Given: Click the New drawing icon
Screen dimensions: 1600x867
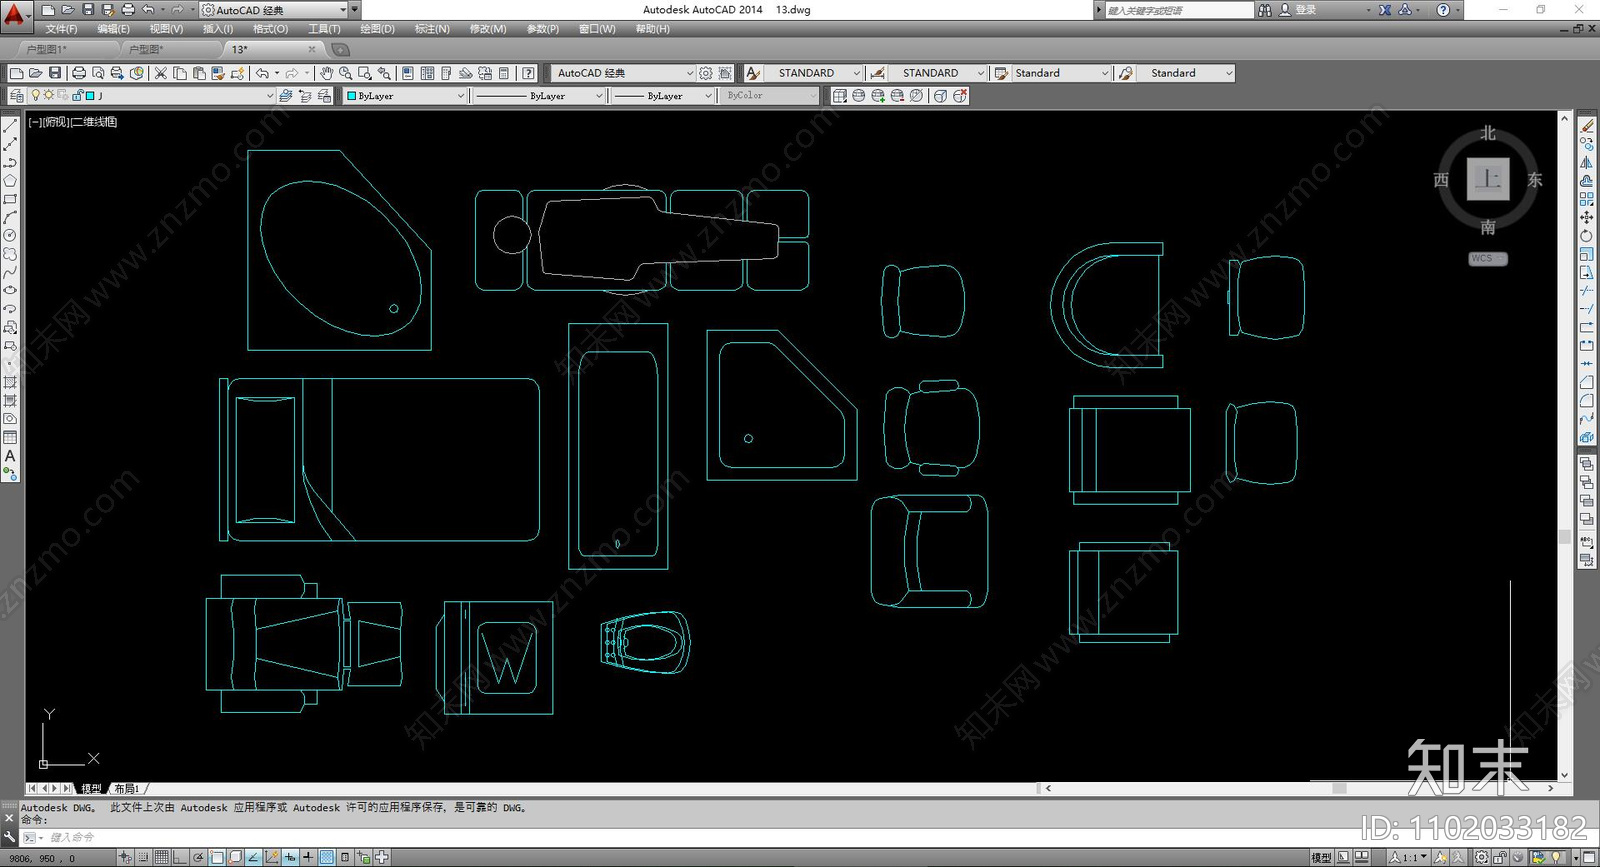Looking at the screenshot, I should click(x=16, y=73).
